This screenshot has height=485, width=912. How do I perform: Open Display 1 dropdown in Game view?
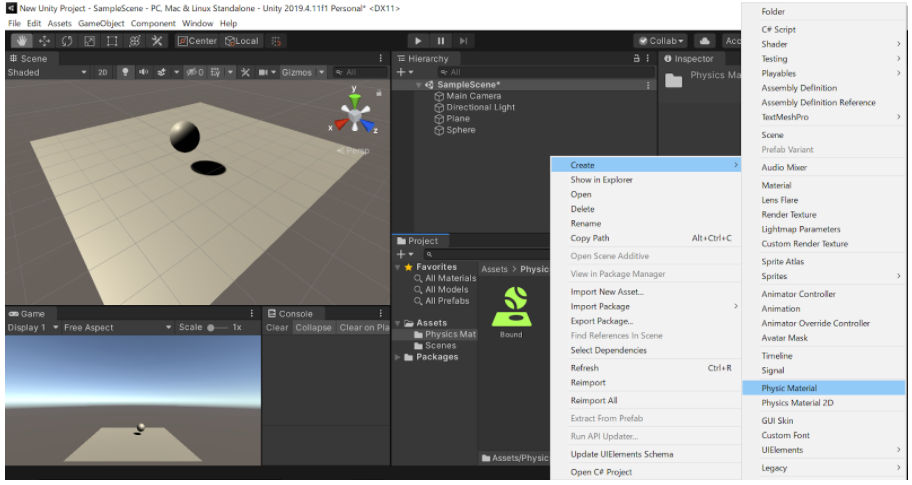(x=33, y=327)
